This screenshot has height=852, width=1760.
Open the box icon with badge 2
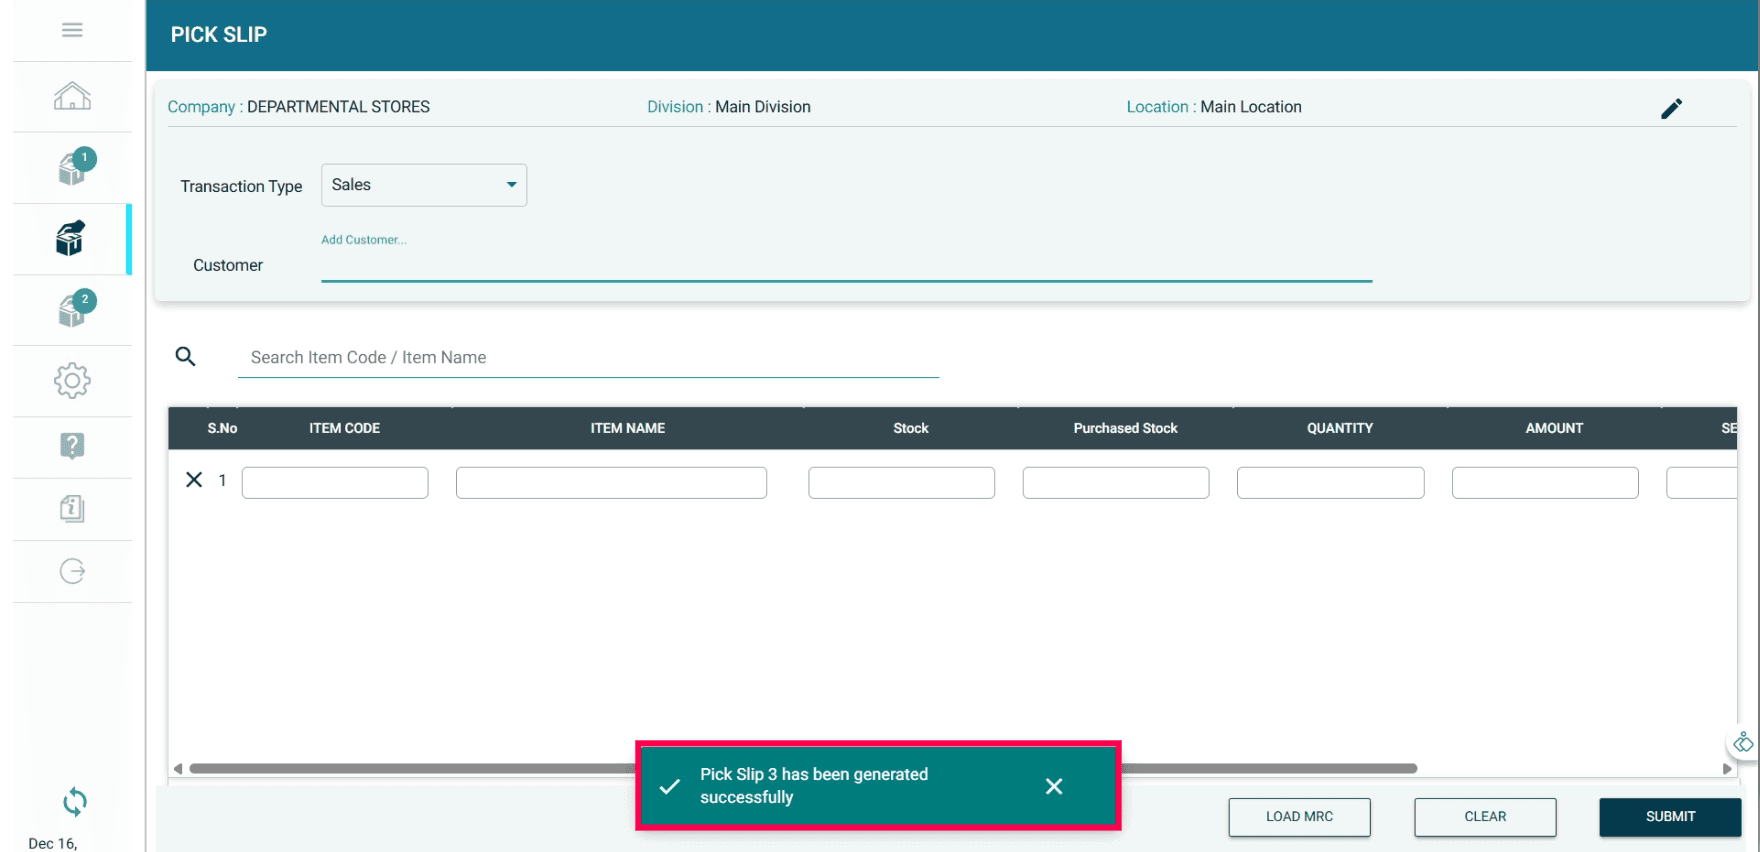pos(74,309)
